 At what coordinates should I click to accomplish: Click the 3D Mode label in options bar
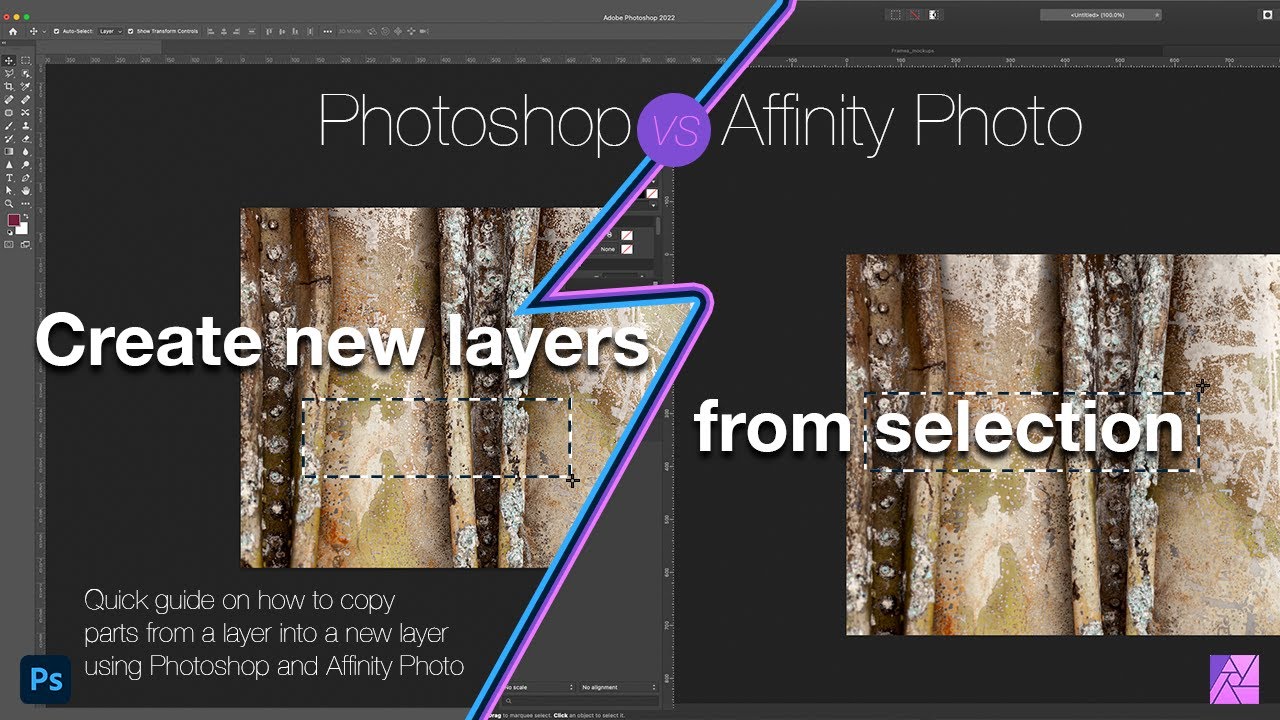tap(350, 31)
